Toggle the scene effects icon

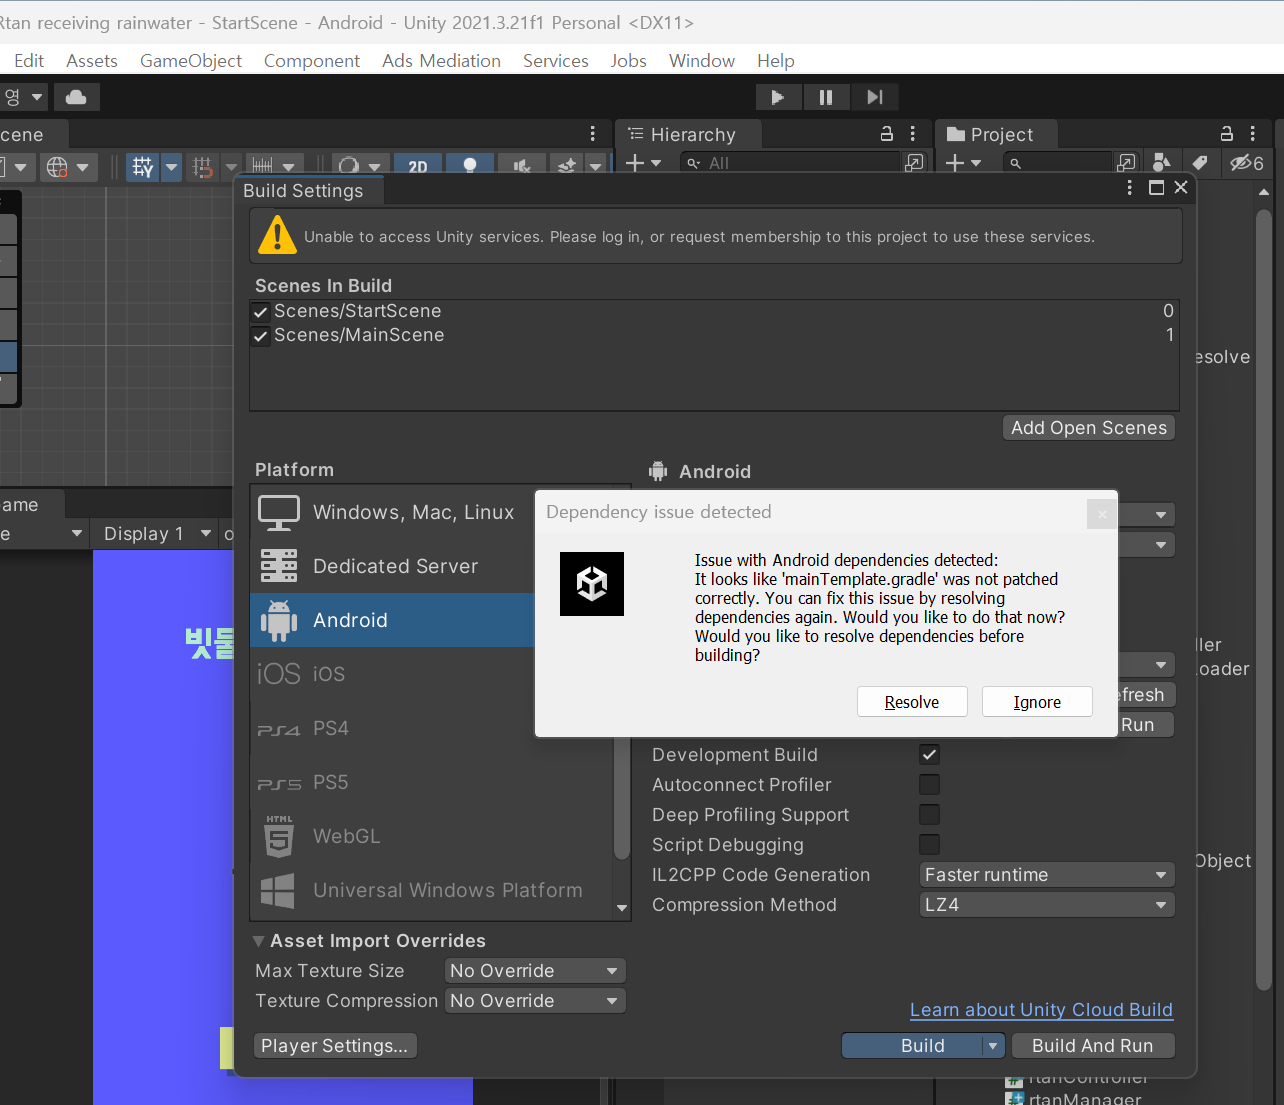pos(567,166)
